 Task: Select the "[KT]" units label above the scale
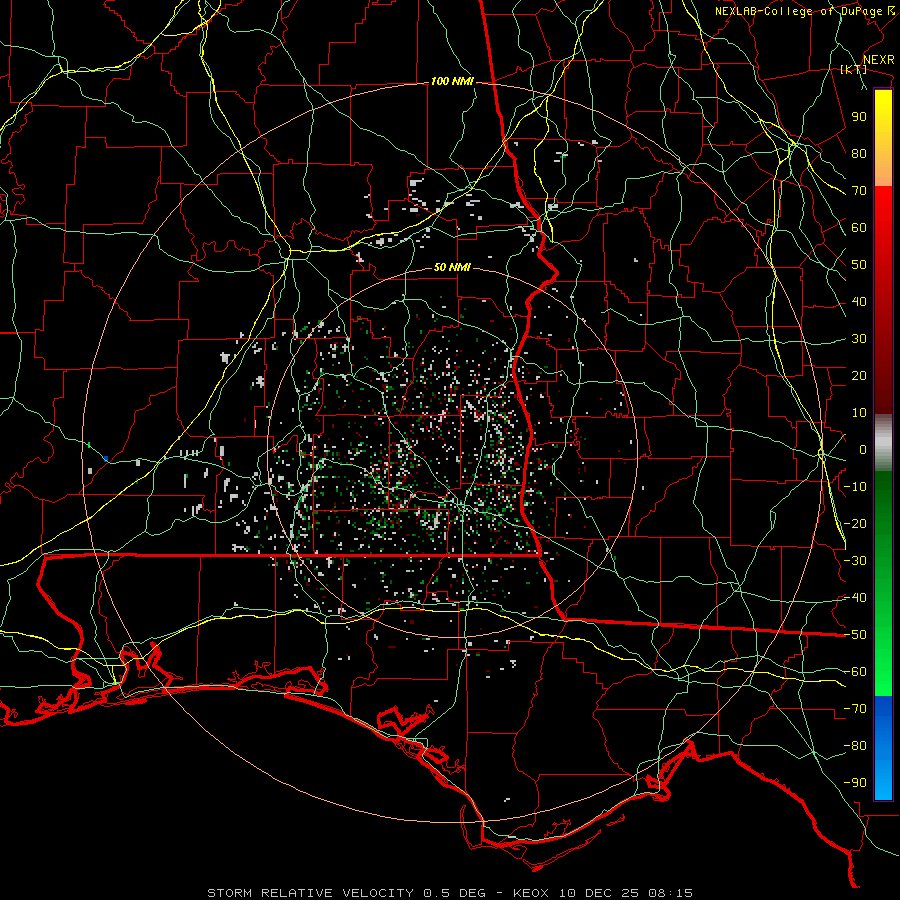(853, 69)
